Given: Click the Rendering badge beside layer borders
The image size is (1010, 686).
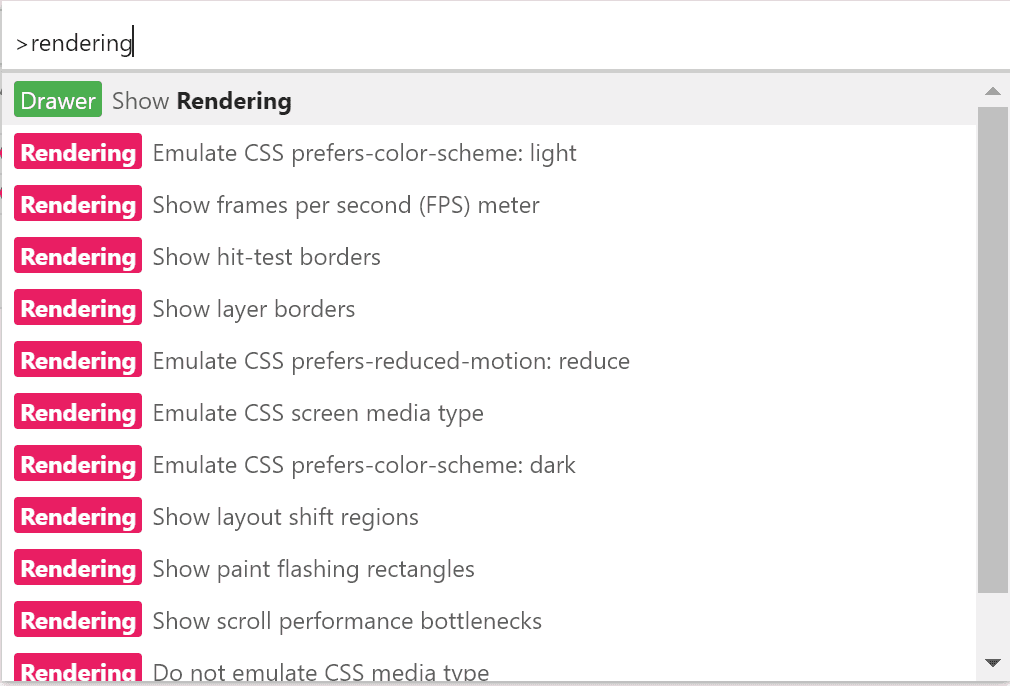Looking at the screenshot, I should [x=78, y=309].
